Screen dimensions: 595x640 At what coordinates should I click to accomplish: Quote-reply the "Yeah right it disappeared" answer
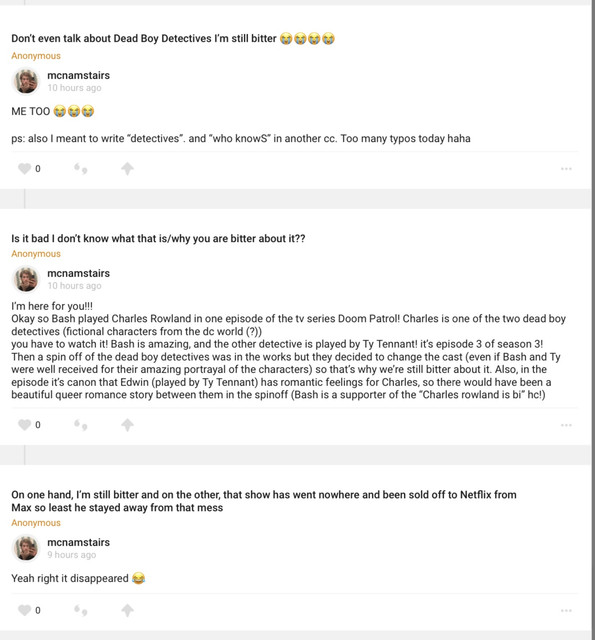point(80,610)
